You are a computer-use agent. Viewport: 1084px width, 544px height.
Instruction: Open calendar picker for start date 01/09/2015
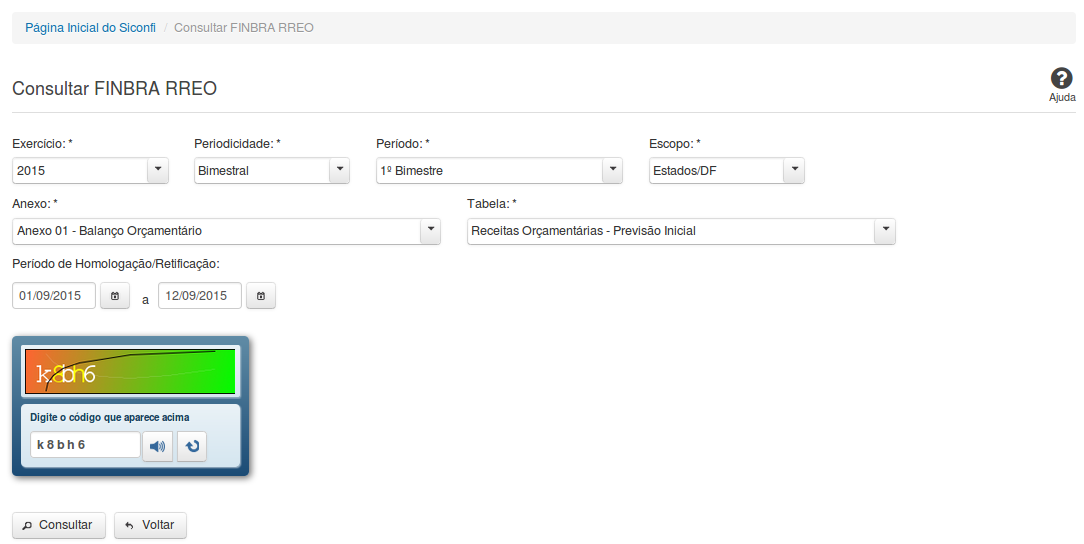[115, 296]
